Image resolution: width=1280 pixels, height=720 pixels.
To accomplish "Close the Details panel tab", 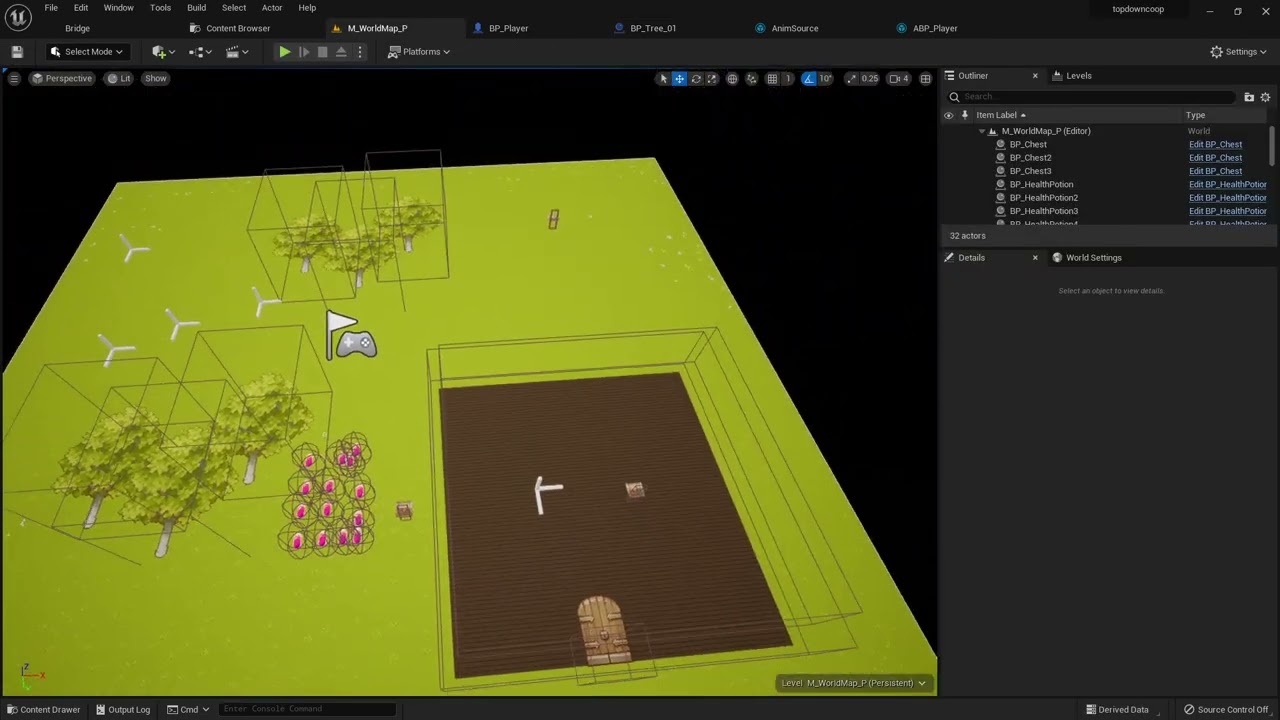I will [1035, 258].
